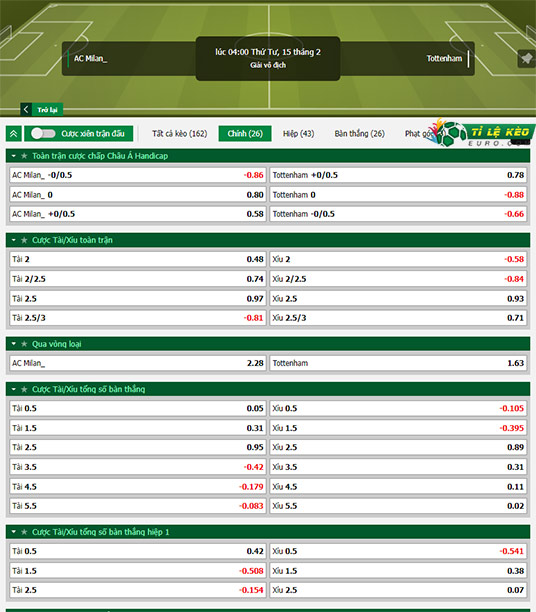This screenshot has width=536, height=612.
Task: Switch to the Bàn thắng (26) tab
Action: coord(360,133)
